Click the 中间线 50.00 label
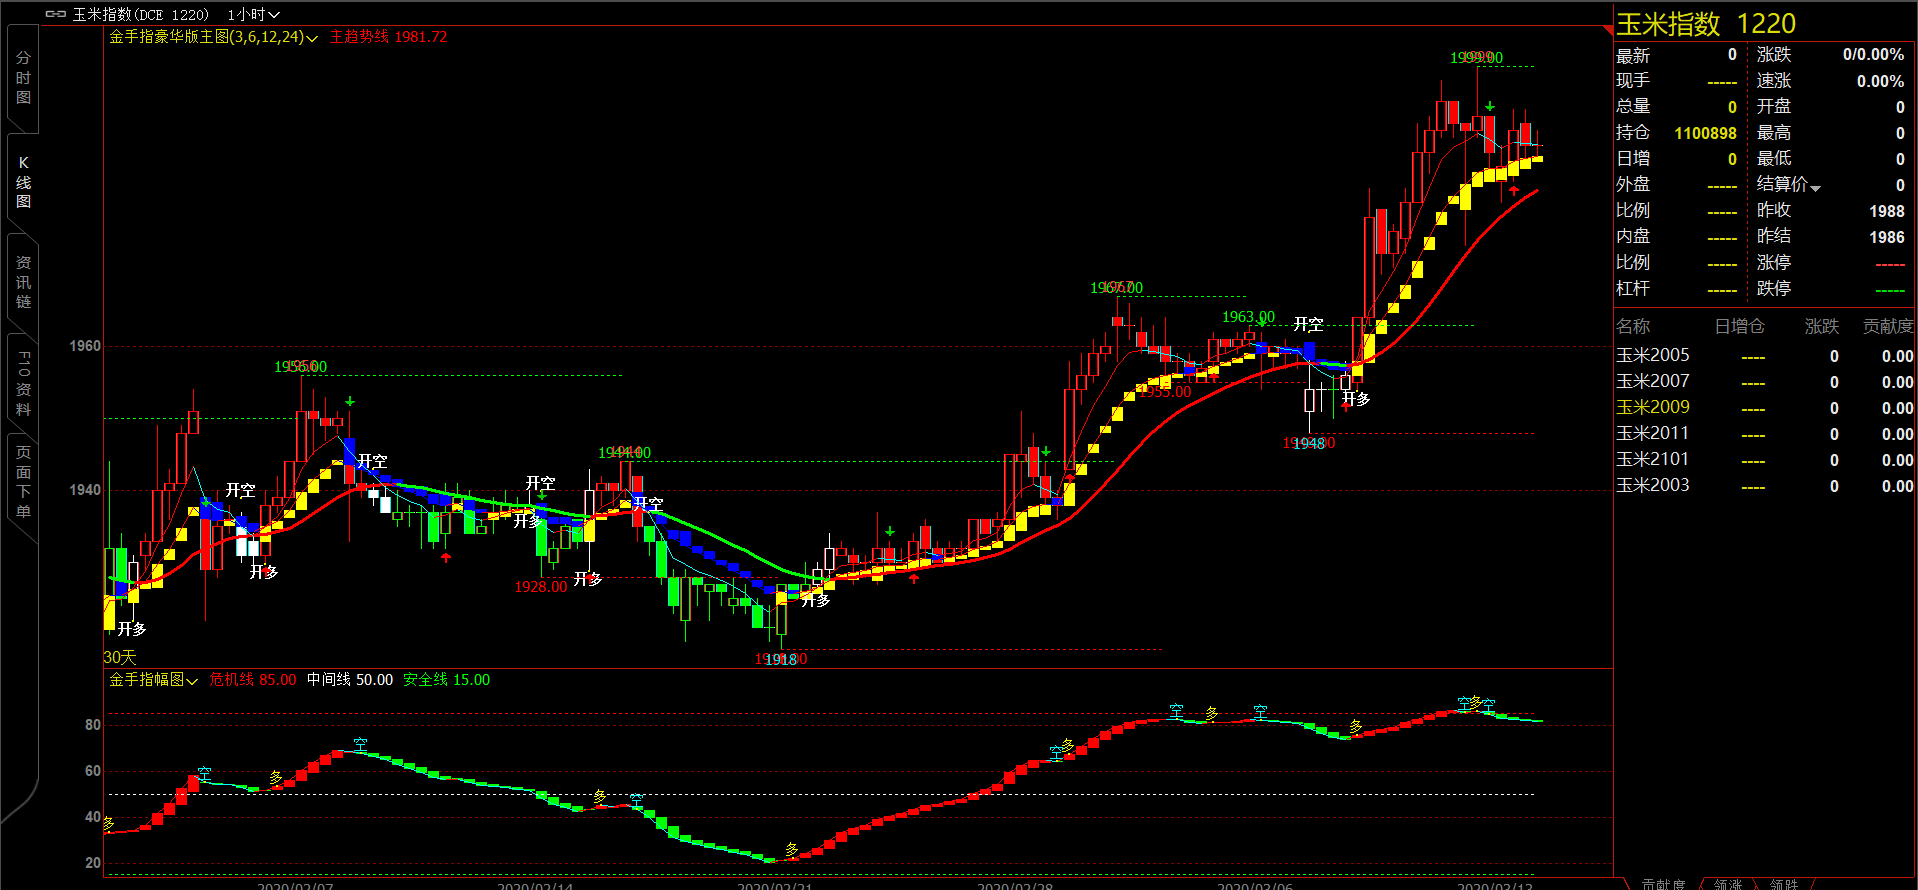Viewport: 1918px width, 890px height. (x=350, y=680)
